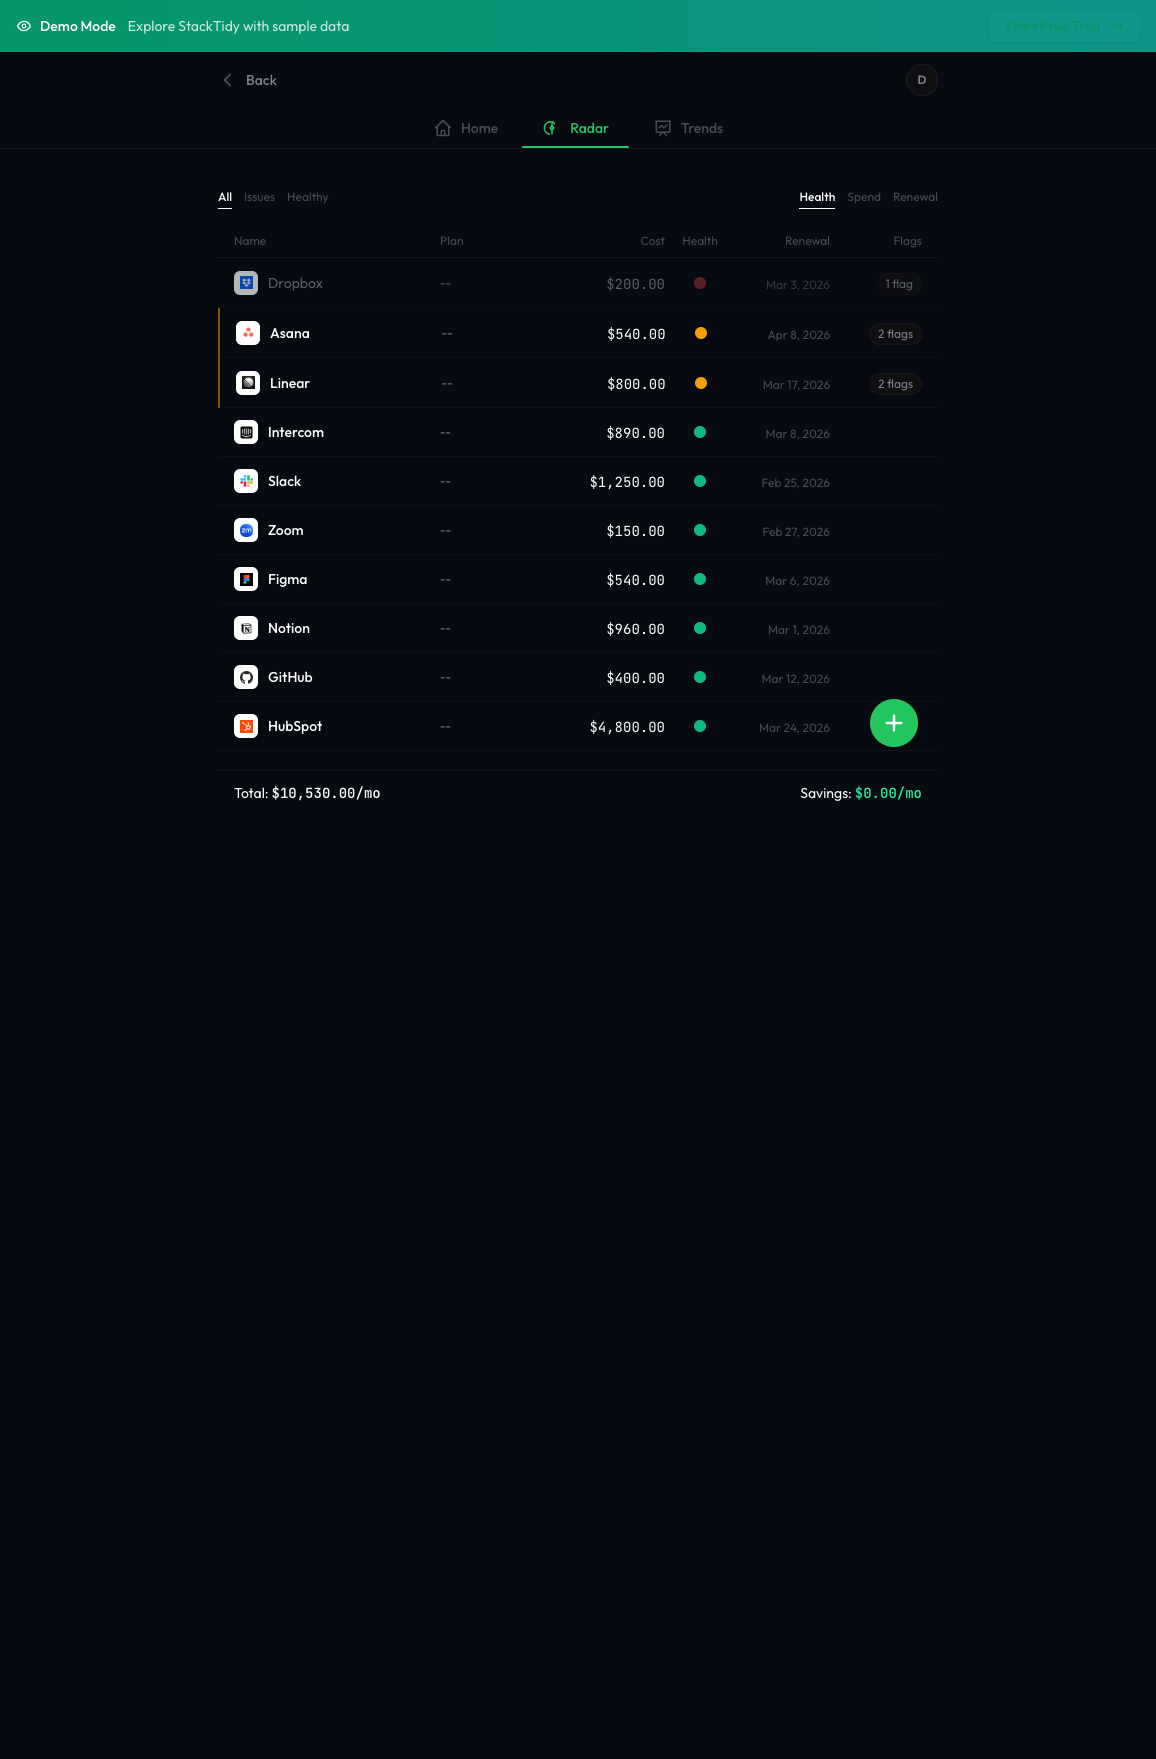Click the Zoom row name

pyautogui.click(x=285, y=530)
